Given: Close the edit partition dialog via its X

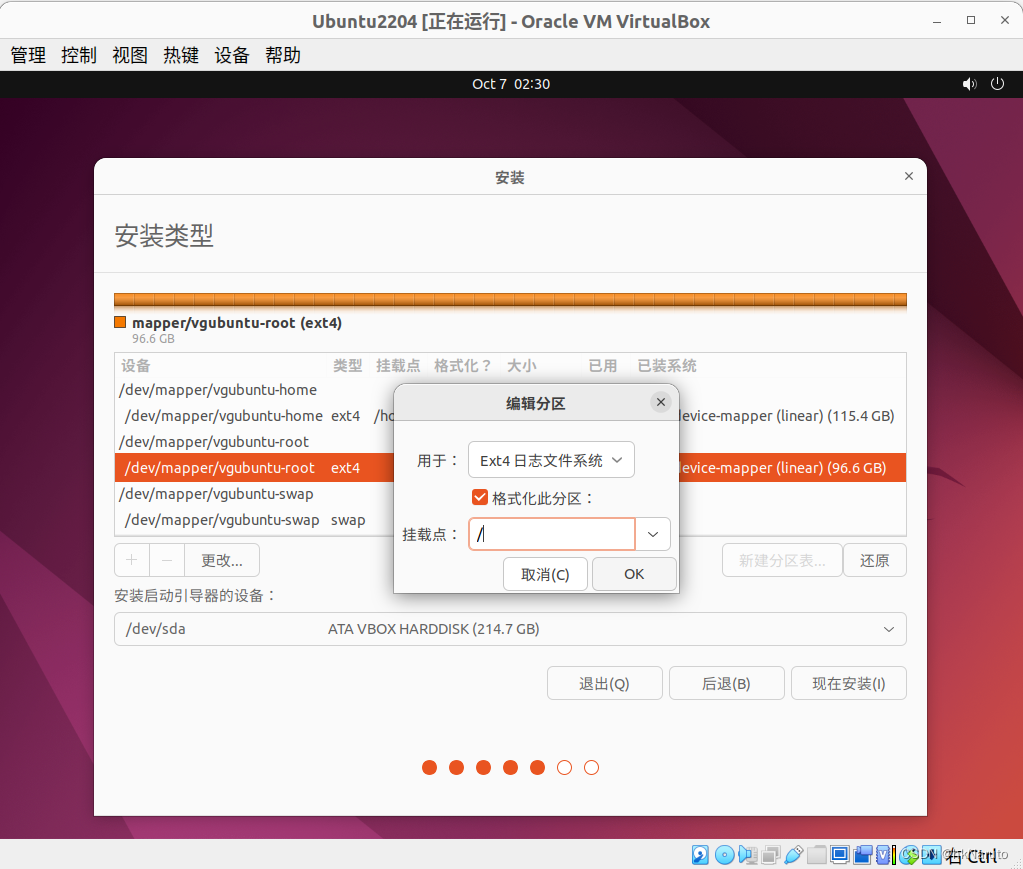Looking at the screenshot, I should tap(661, 403).
